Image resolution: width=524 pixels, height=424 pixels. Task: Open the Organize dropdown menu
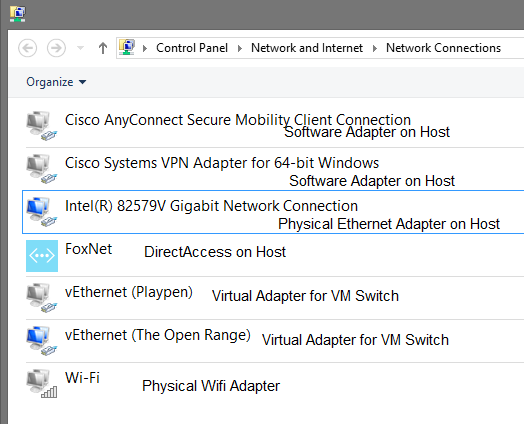(x=56, y=82)
